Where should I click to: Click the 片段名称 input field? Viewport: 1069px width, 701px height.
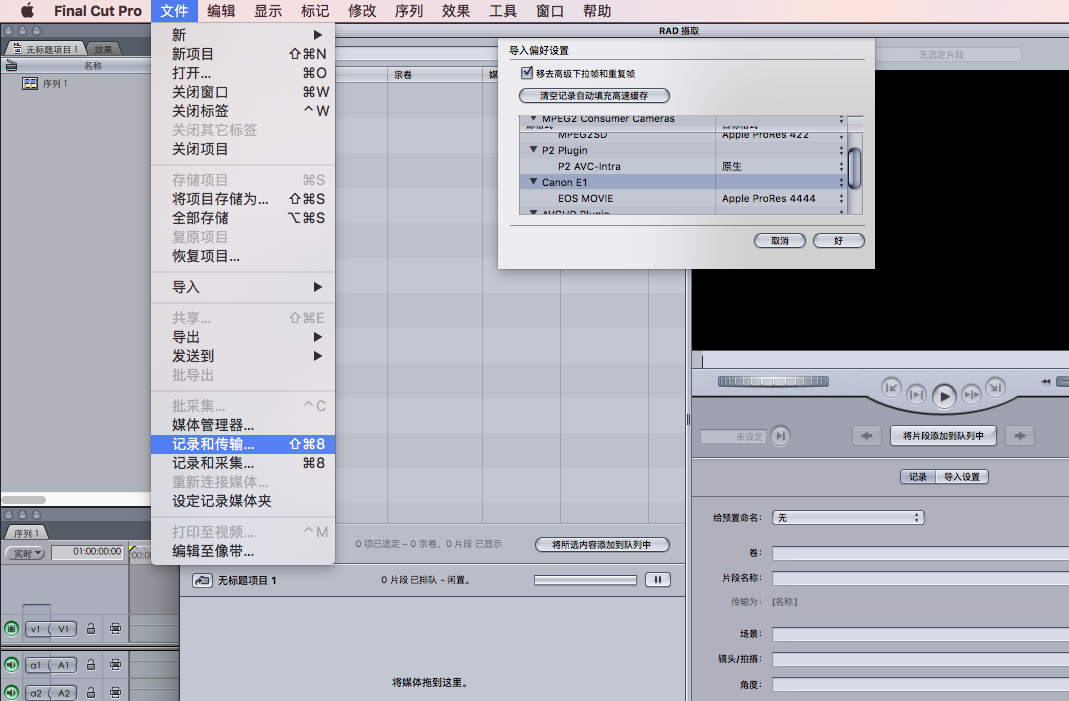920,578
